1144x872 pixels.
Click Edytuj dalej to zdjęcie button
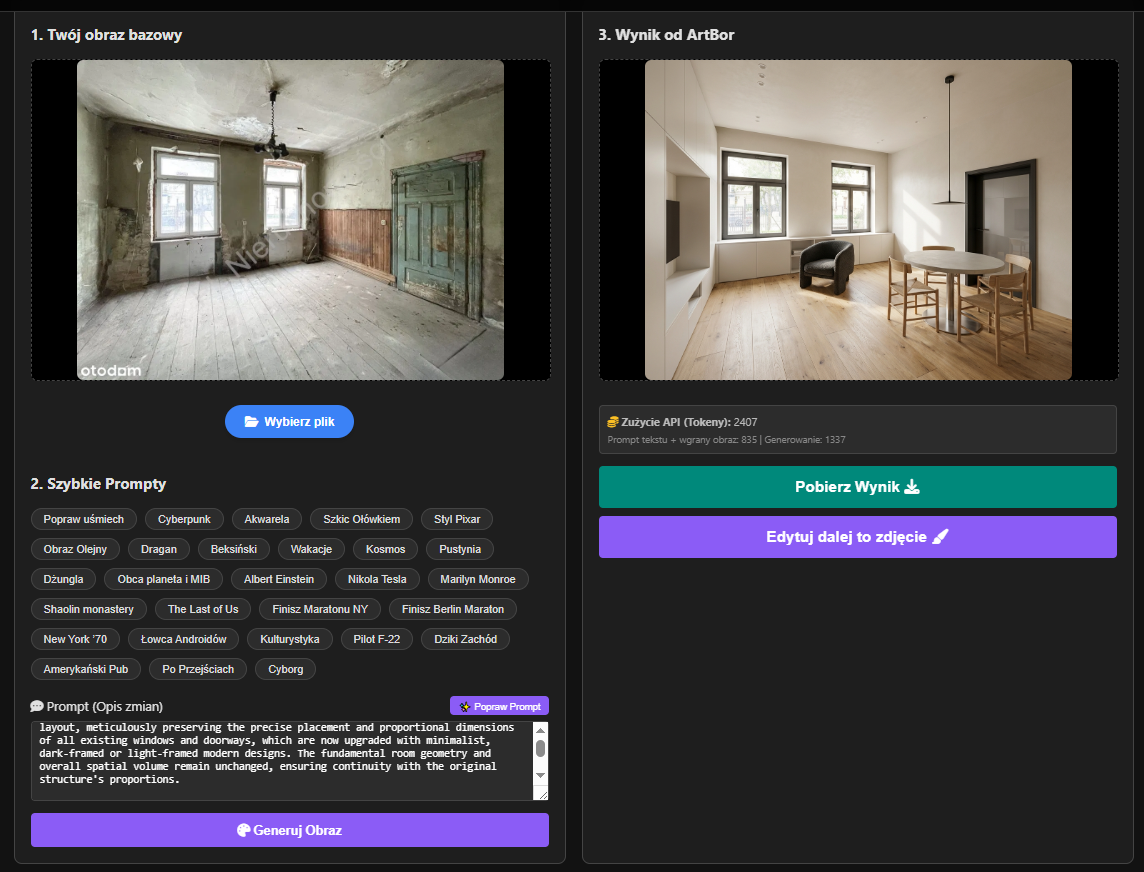(857, 537)
